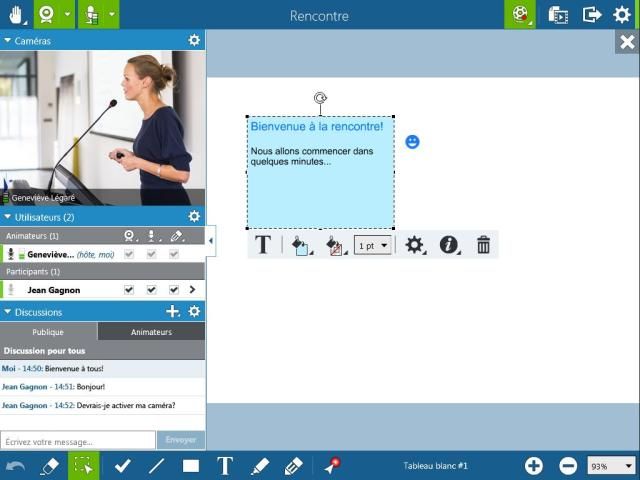The image size is (640, 480).
Task: Leave the meeting with the exit icon
Action: point(592,15)
